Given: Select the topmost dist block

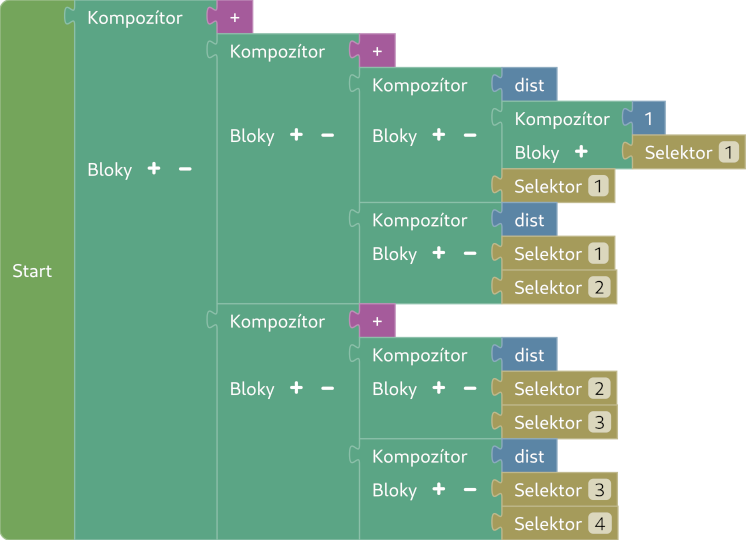Looking at the screenshot, I should 529,85.
